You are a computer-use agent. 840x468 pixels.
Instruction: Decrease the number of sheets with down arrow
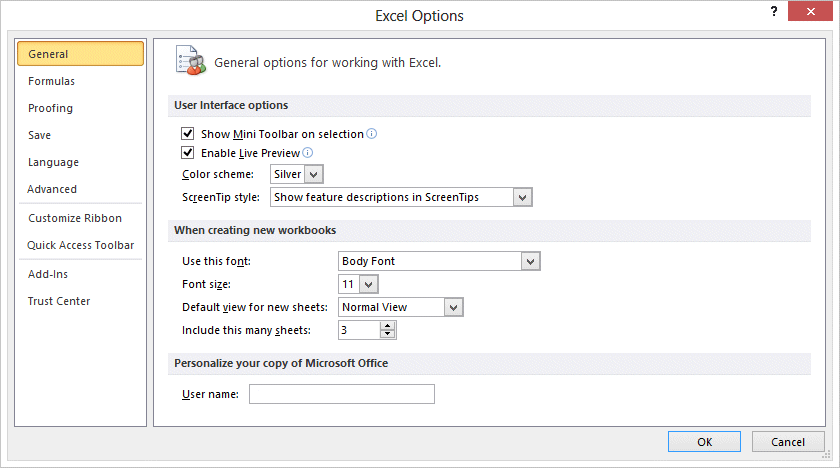click(x=387, y=335)
